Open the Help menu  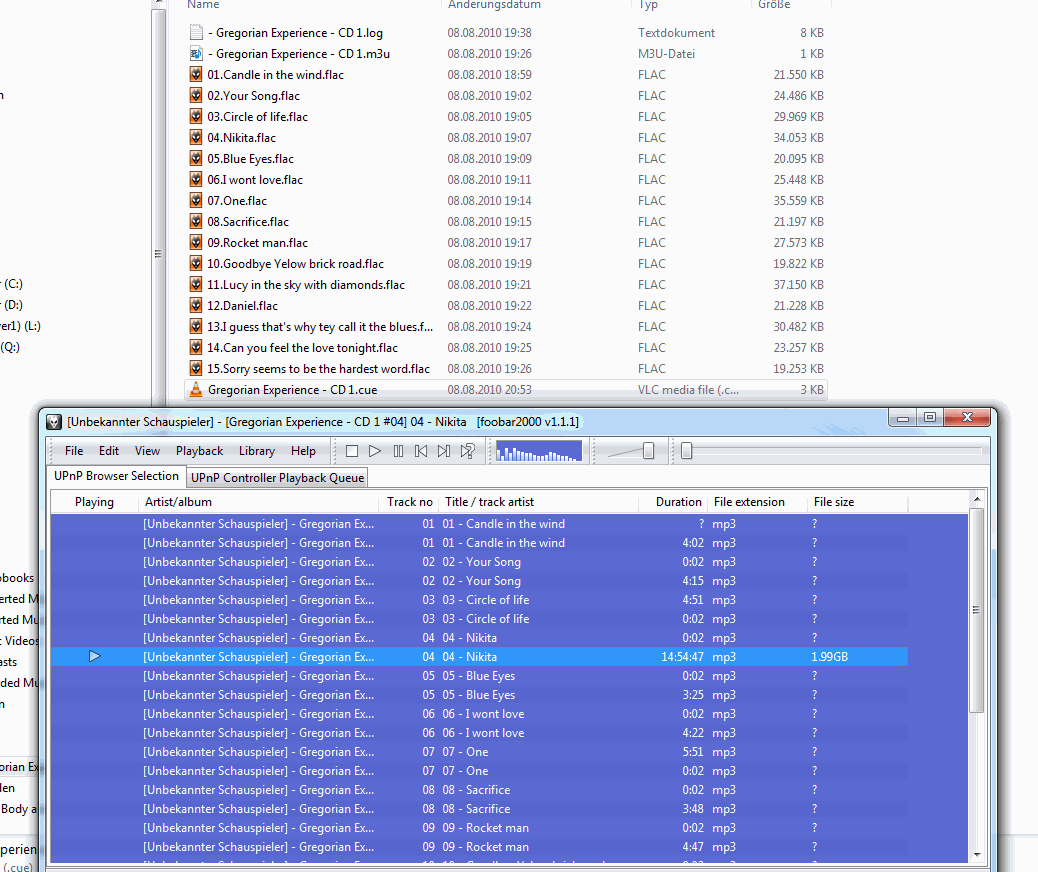click(303, 451)
